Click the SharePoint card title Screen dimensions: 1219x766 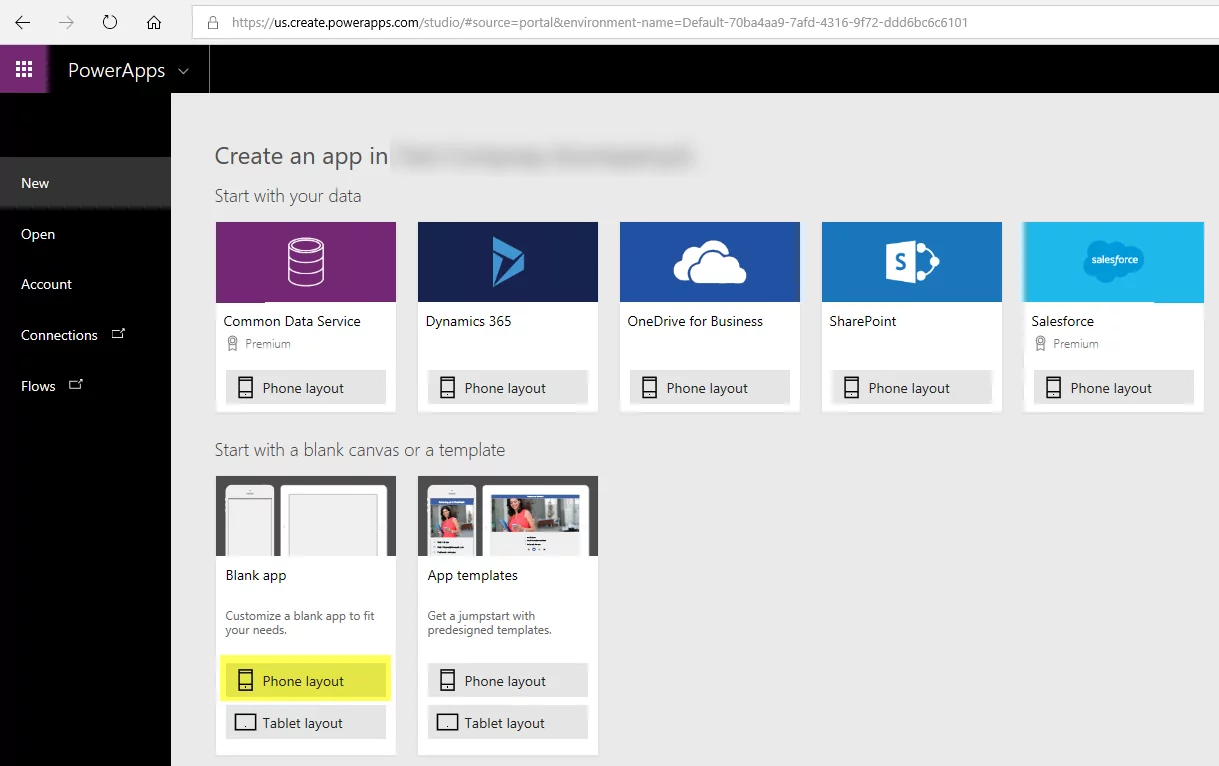863,321
